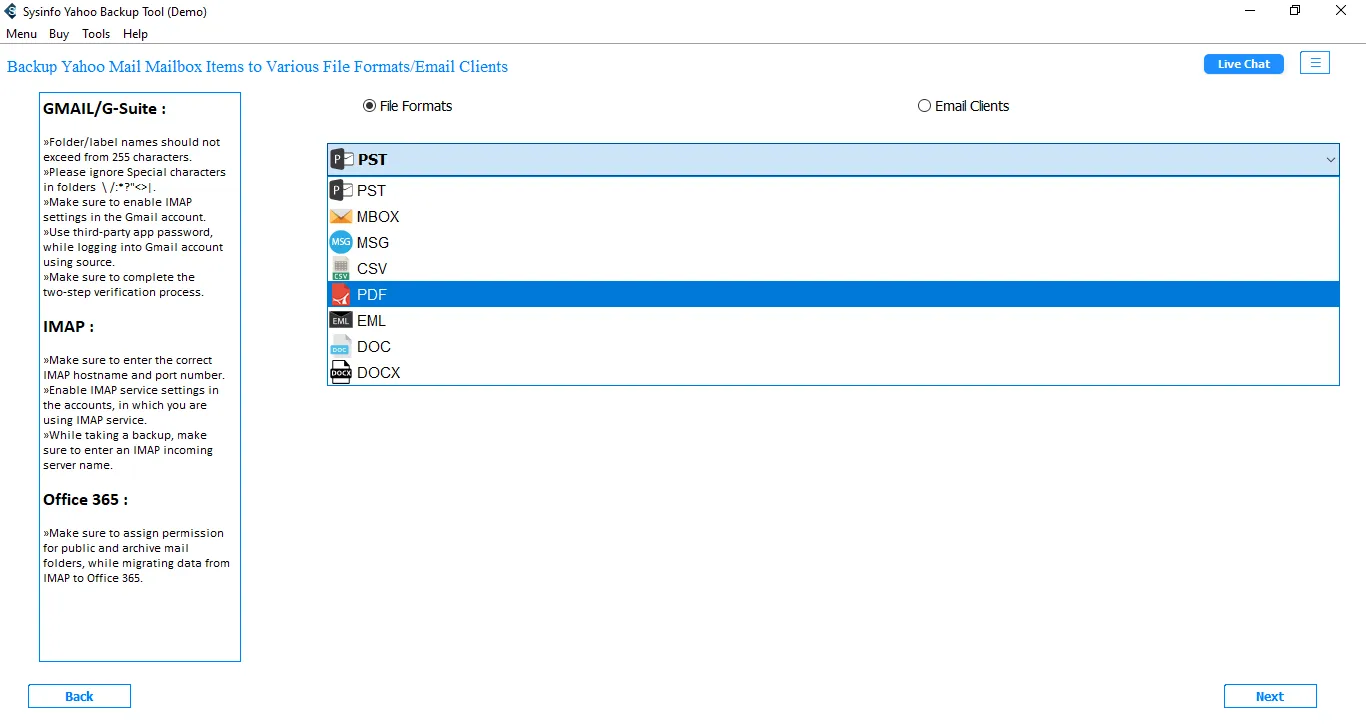The image size is (1366, 728).
Task: Open the hamburger menu icon beside Live Chat
Action: point(1315,63)
